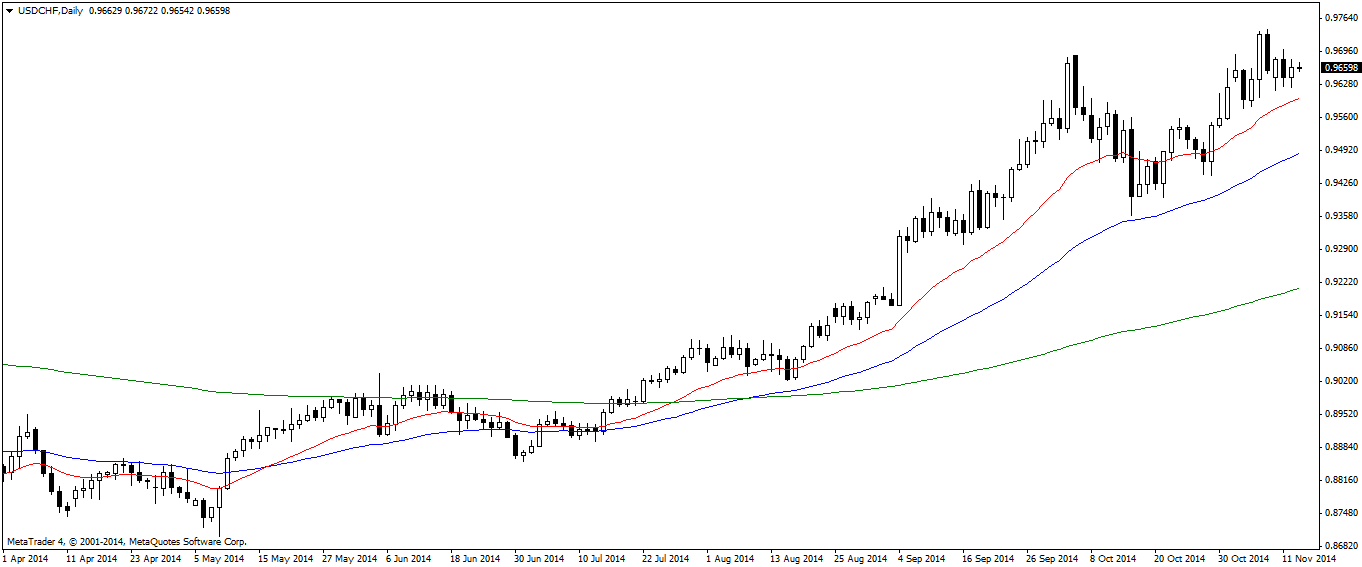Click the 0.92220 price level on scale
Screen dimensions: 1362x567
tap(1340, 282)
